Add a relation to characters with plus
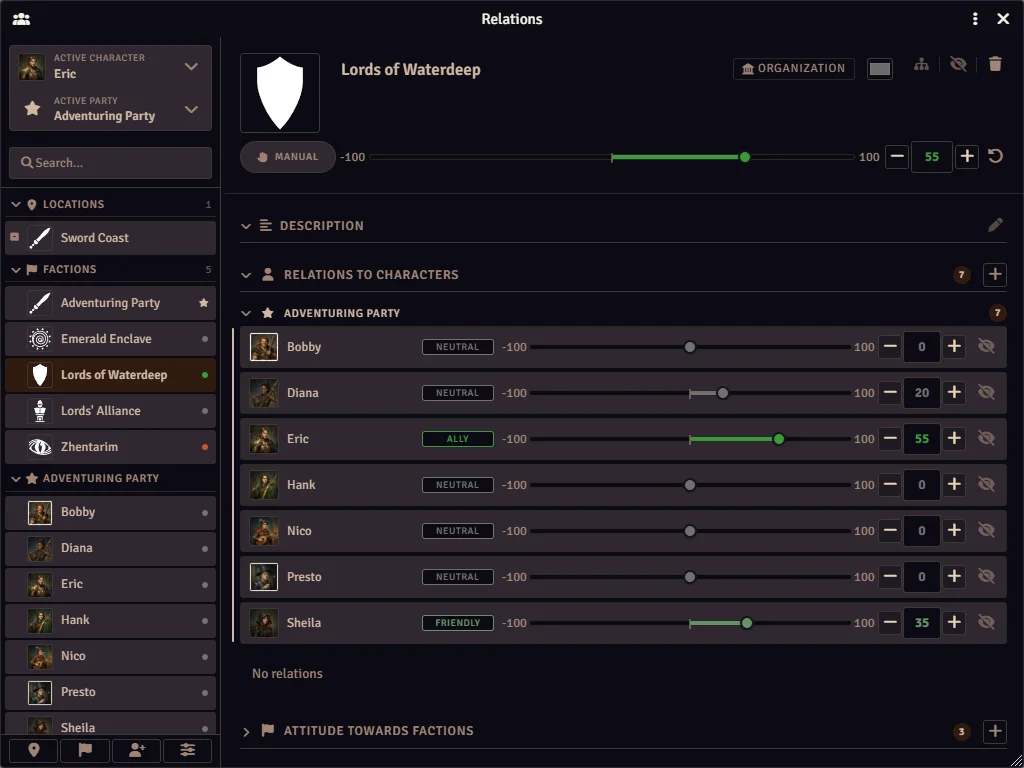Screen dimensions: 1024x768 pos(995,274)
